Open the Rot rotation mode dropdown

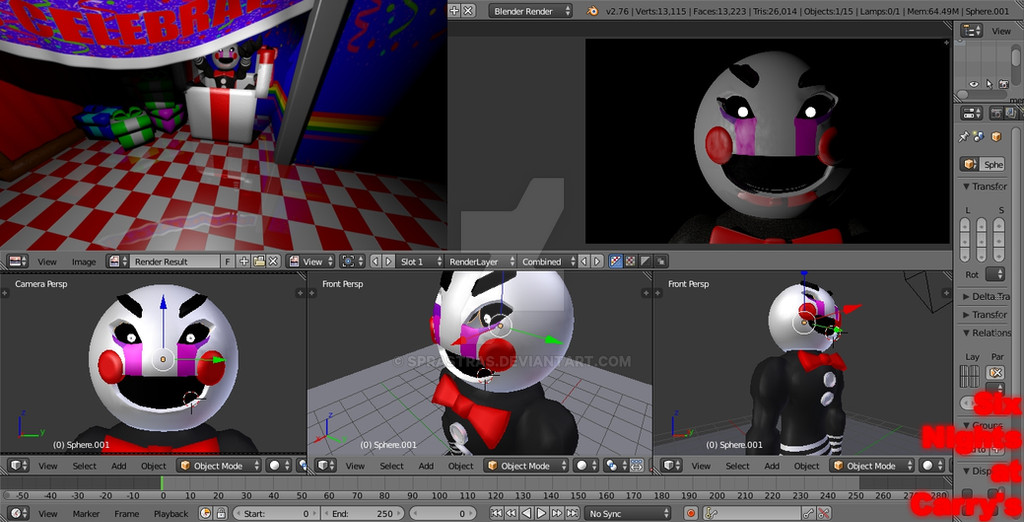pyautogui.click(x=995, y=274)
